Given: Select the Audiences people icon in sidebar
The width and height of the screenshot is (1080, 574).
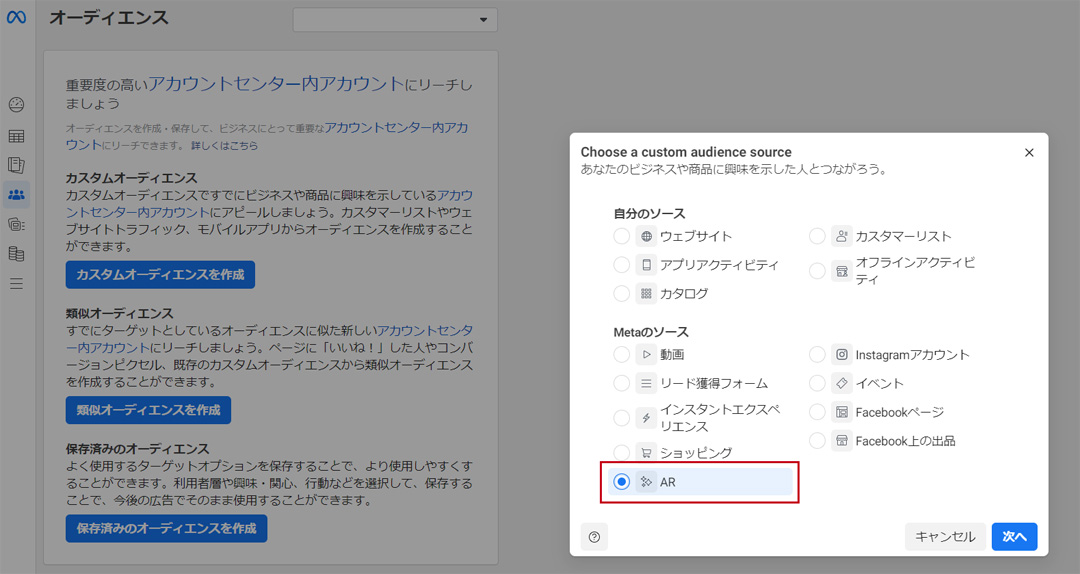Looking at the screenshot, I should (16, 194).
